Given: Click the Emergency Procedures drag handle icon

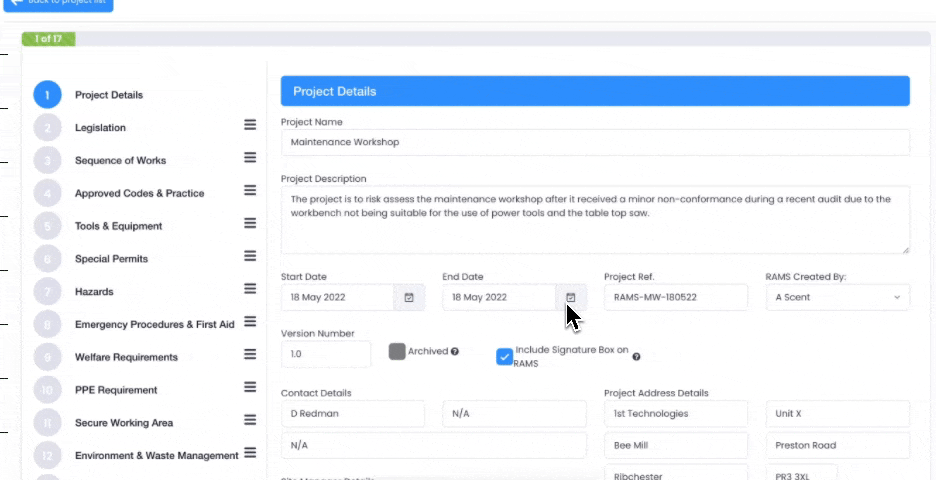Looking at the screenshot, I should [250, 321].
